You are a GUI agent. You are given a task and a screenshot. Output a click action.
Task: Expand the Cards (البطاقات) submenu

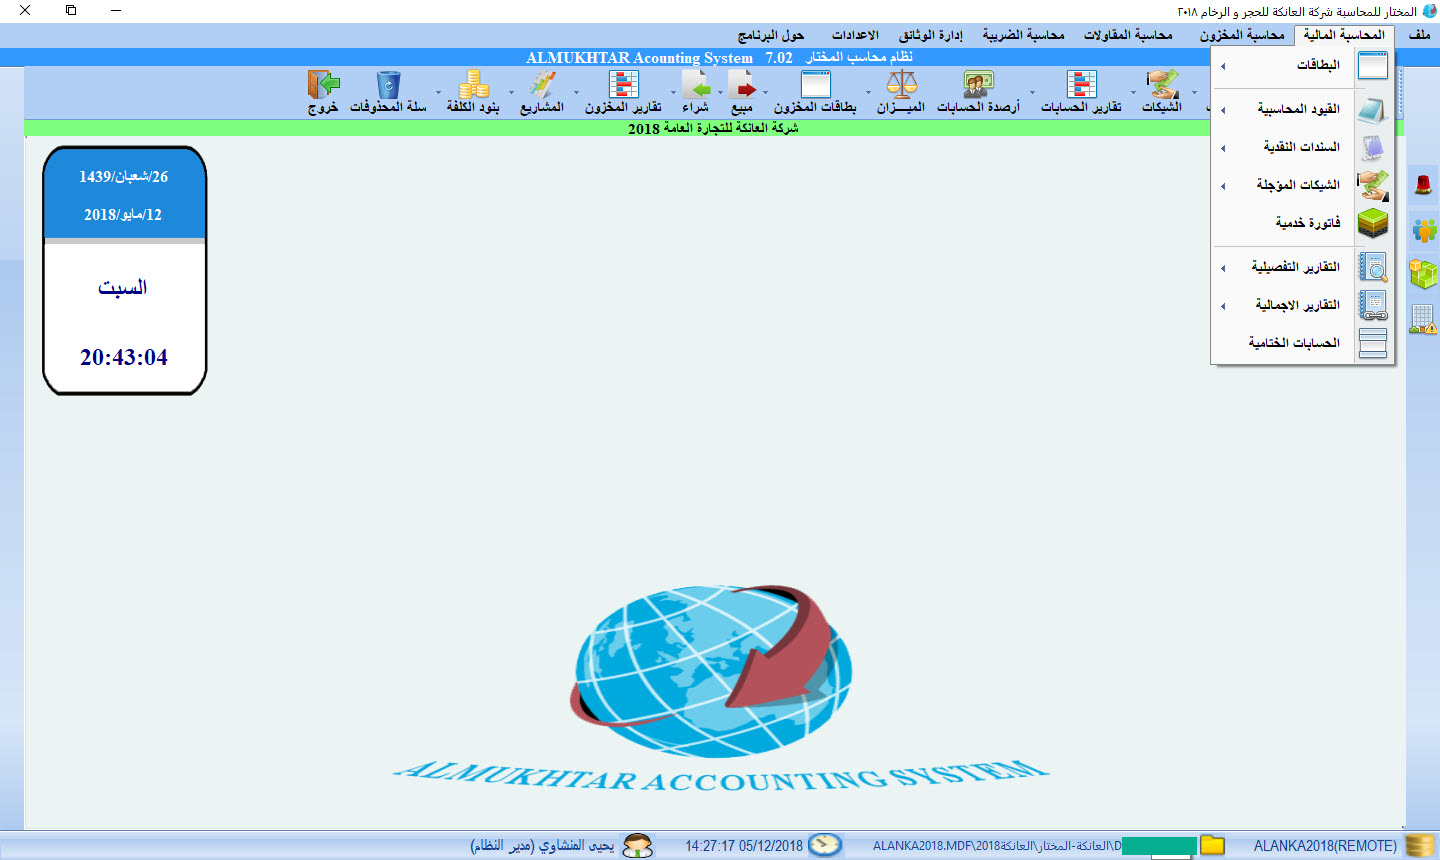click(1300, 66)
